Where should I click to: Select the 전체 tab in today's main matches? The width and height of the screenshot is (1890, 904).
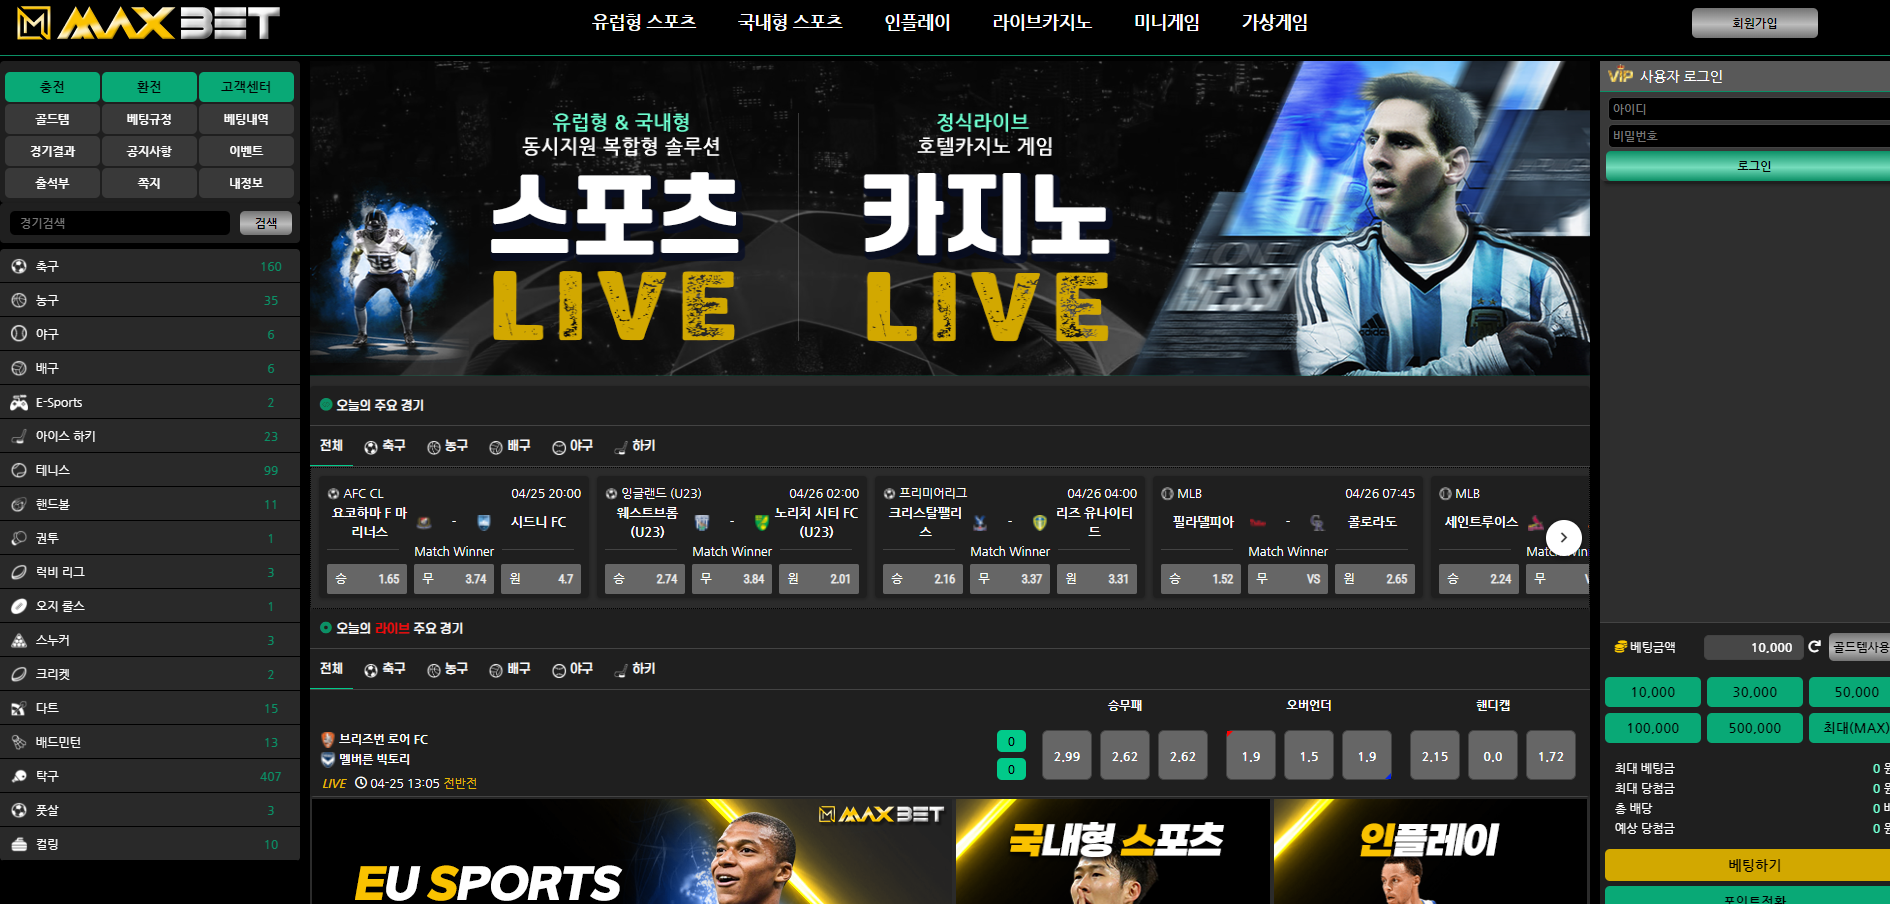pyautogui.click(x=331, y=446)
